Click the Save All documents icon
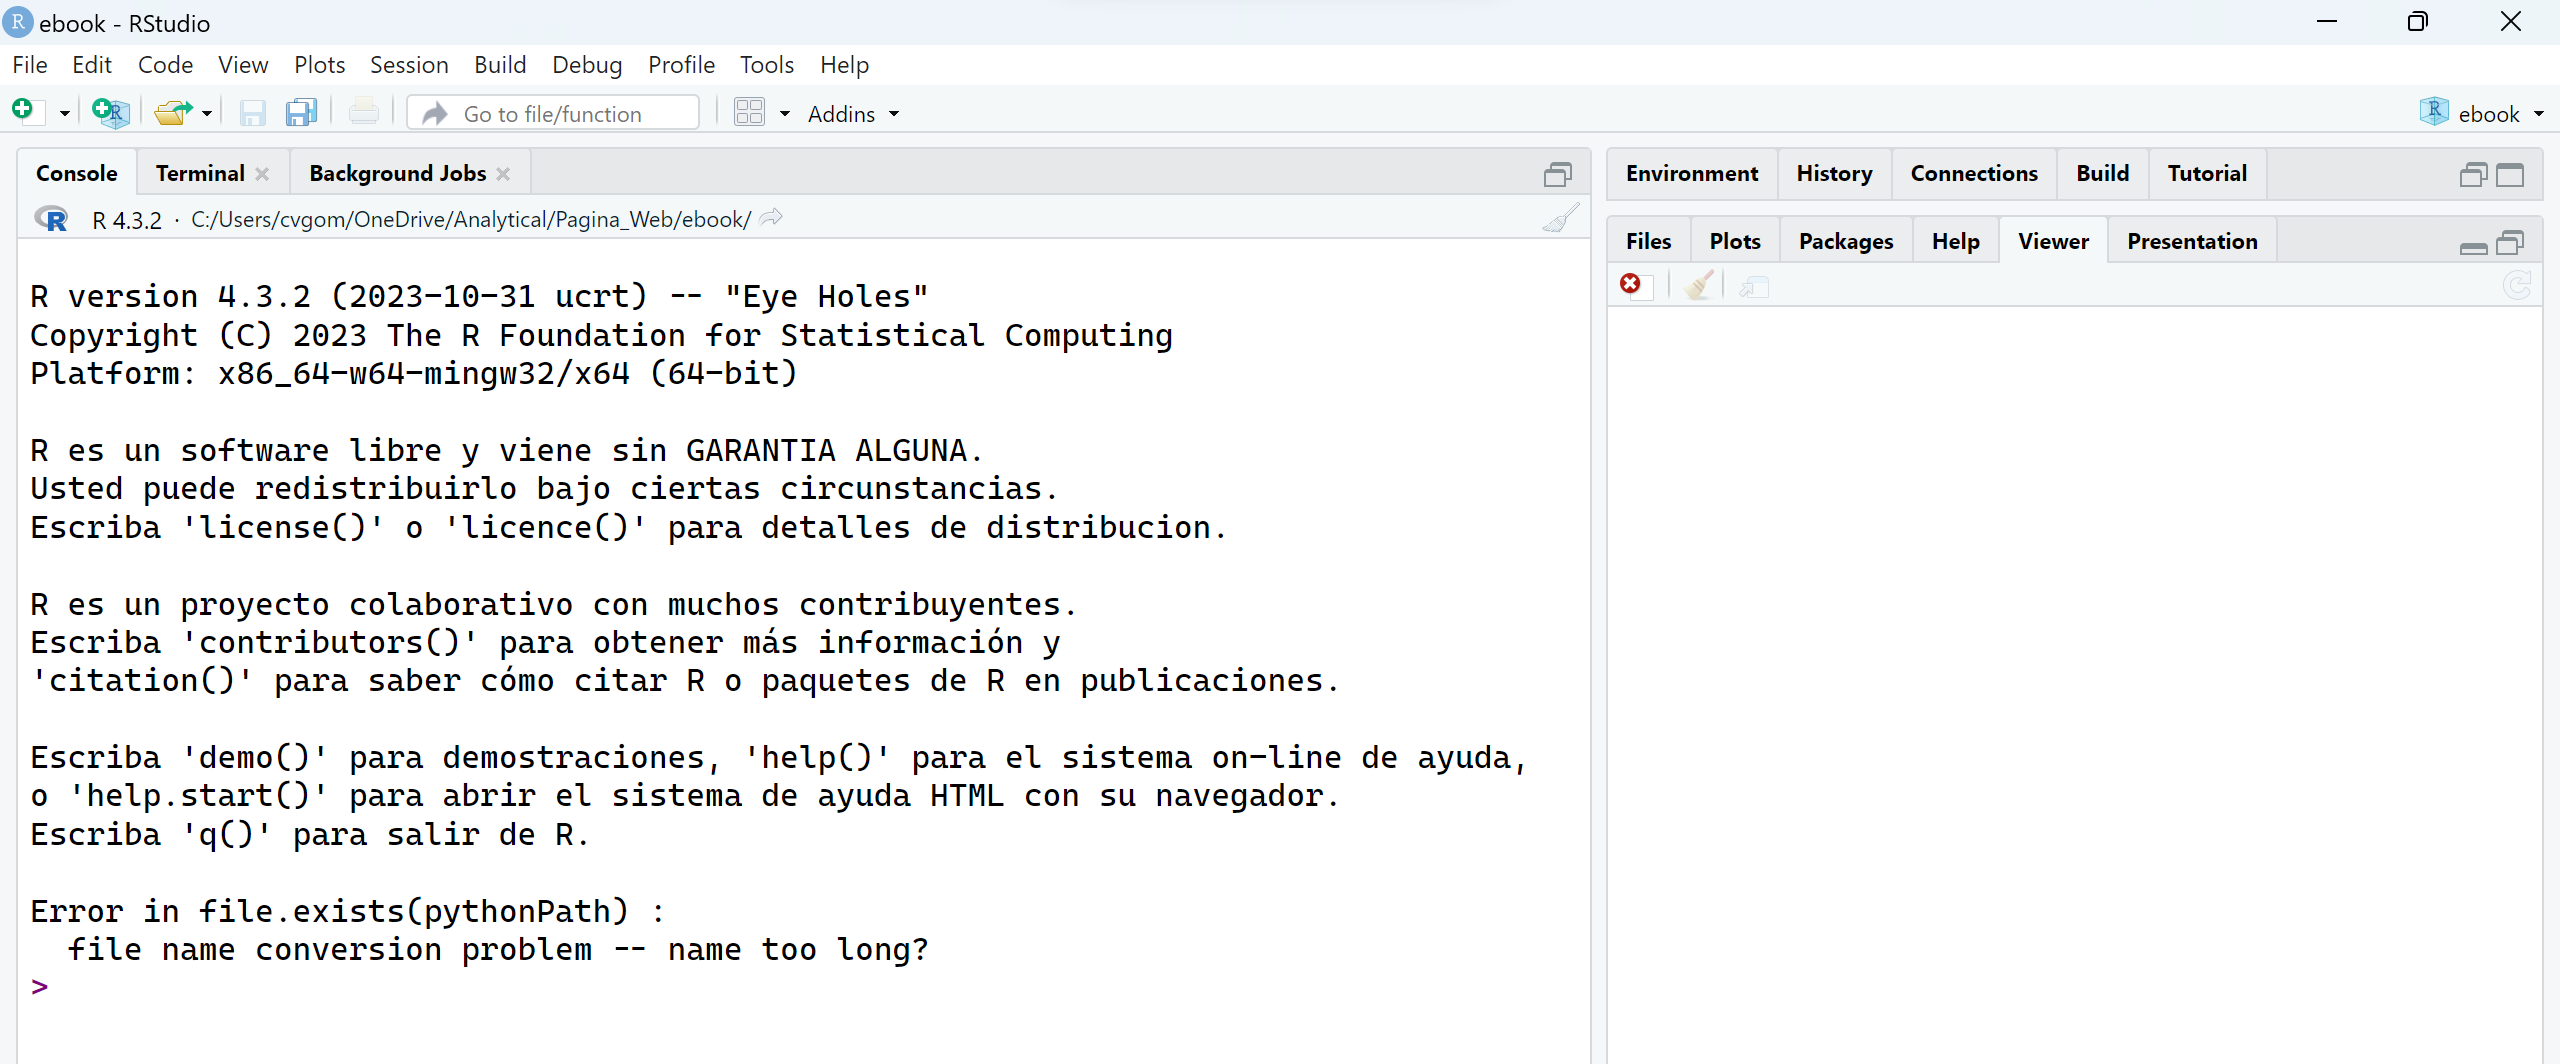The image size is (2560, 1064). pos(301,113)
